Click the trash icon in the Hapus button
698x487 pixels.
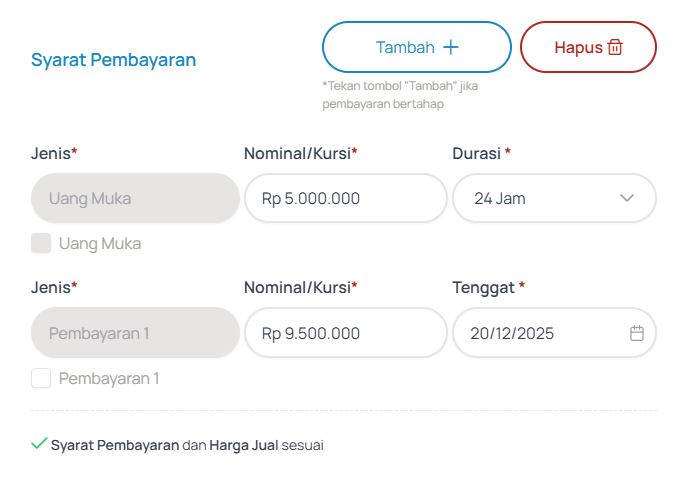pos(615,47)
